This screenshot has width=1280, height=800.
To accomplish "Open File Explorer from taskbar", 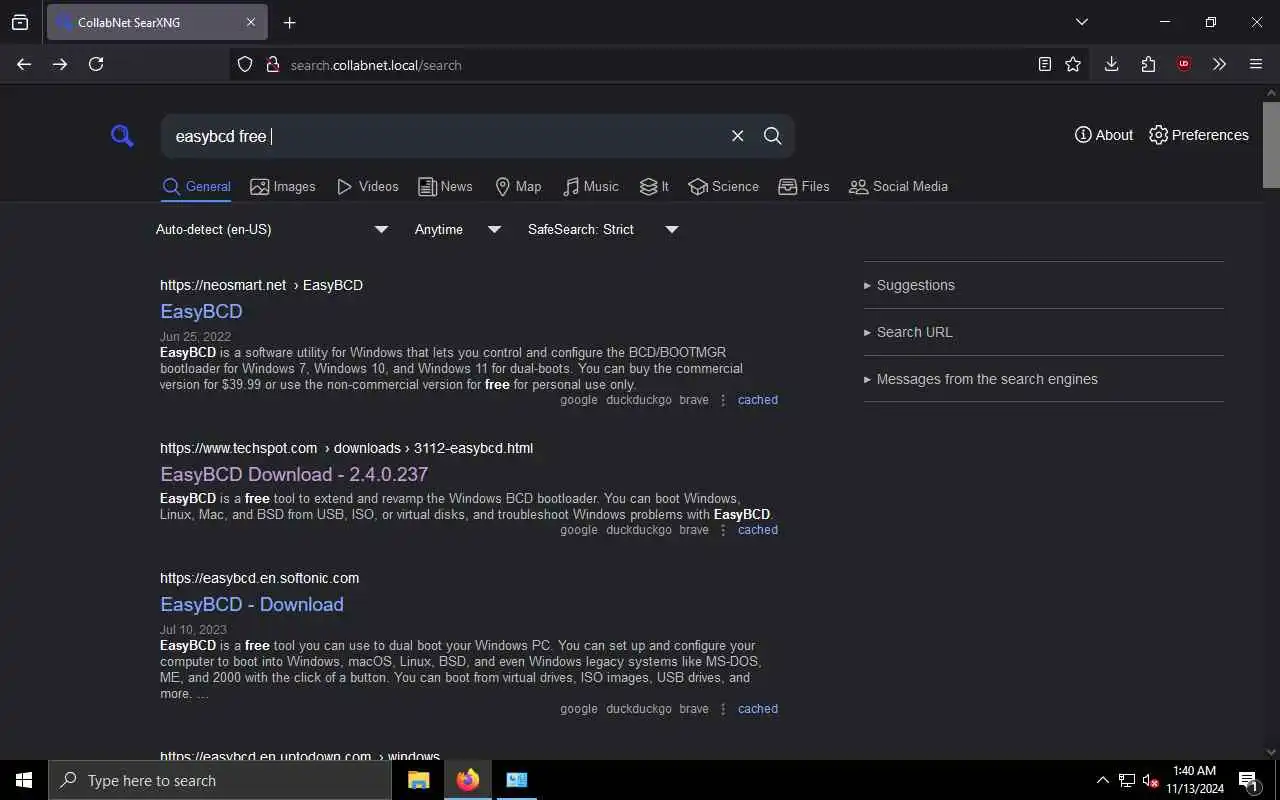I will coord(418,780).
